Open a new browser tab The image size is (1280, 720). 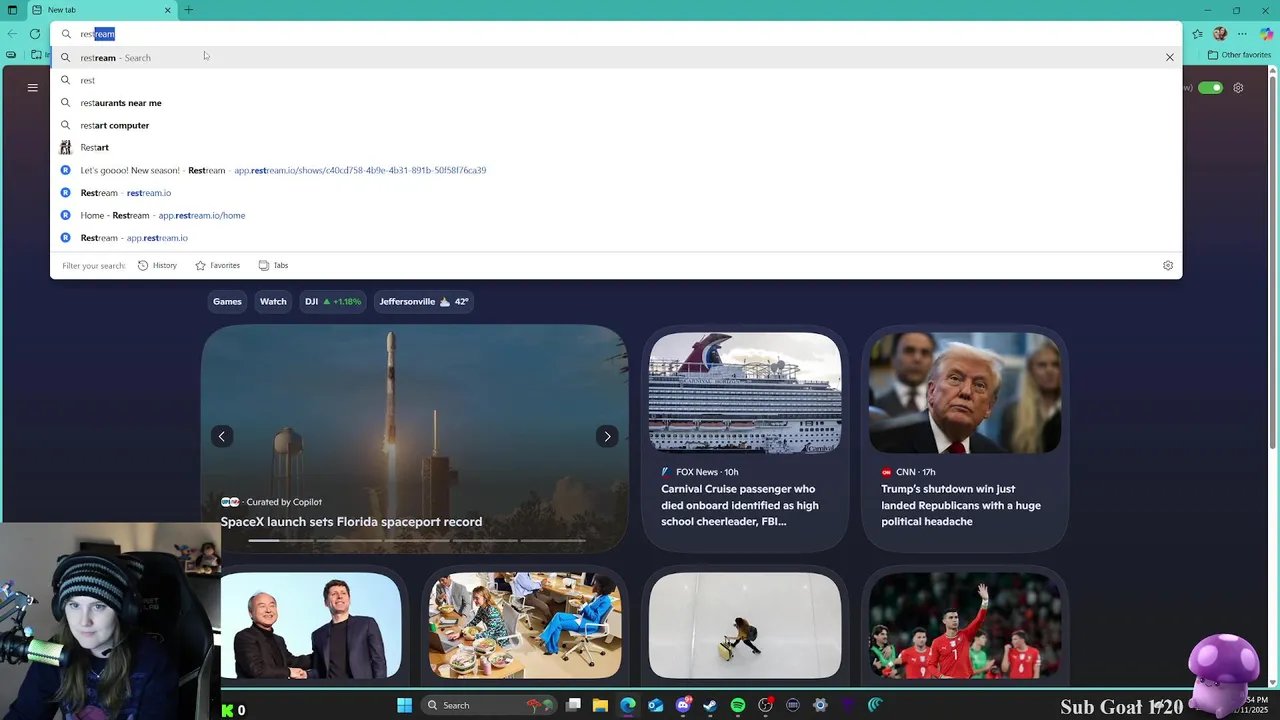[188, 10]
